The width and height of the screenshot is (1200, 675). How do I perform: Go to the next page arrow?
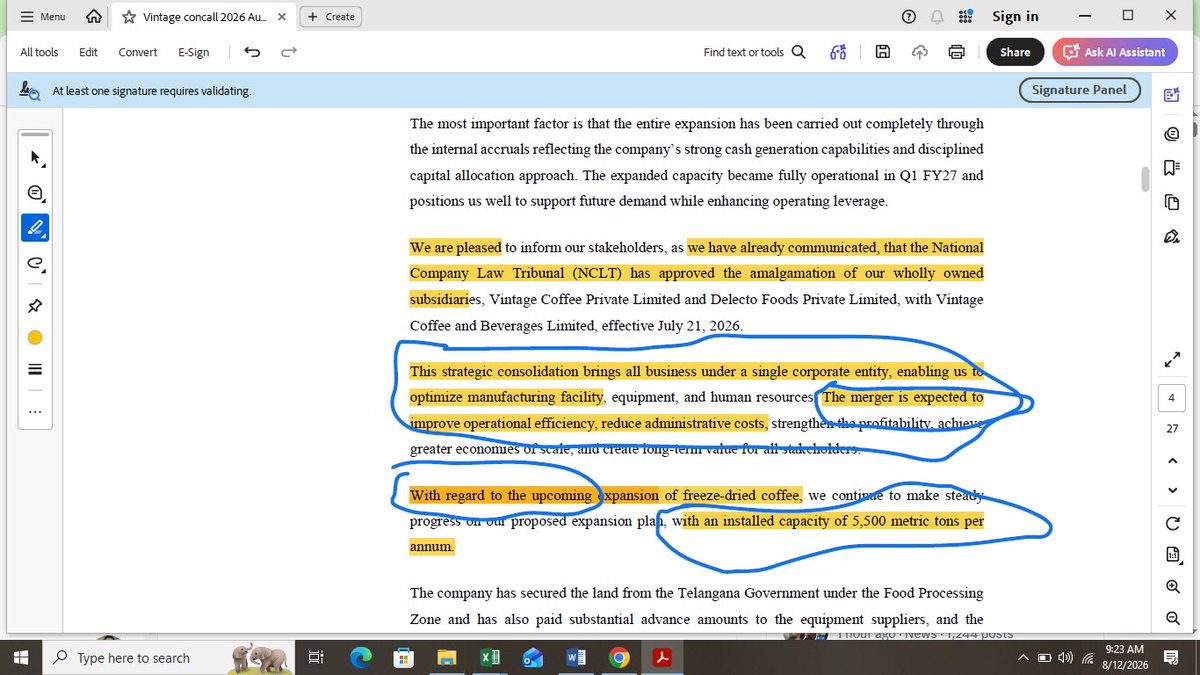pyautogui.click(x=1171, y=490)
